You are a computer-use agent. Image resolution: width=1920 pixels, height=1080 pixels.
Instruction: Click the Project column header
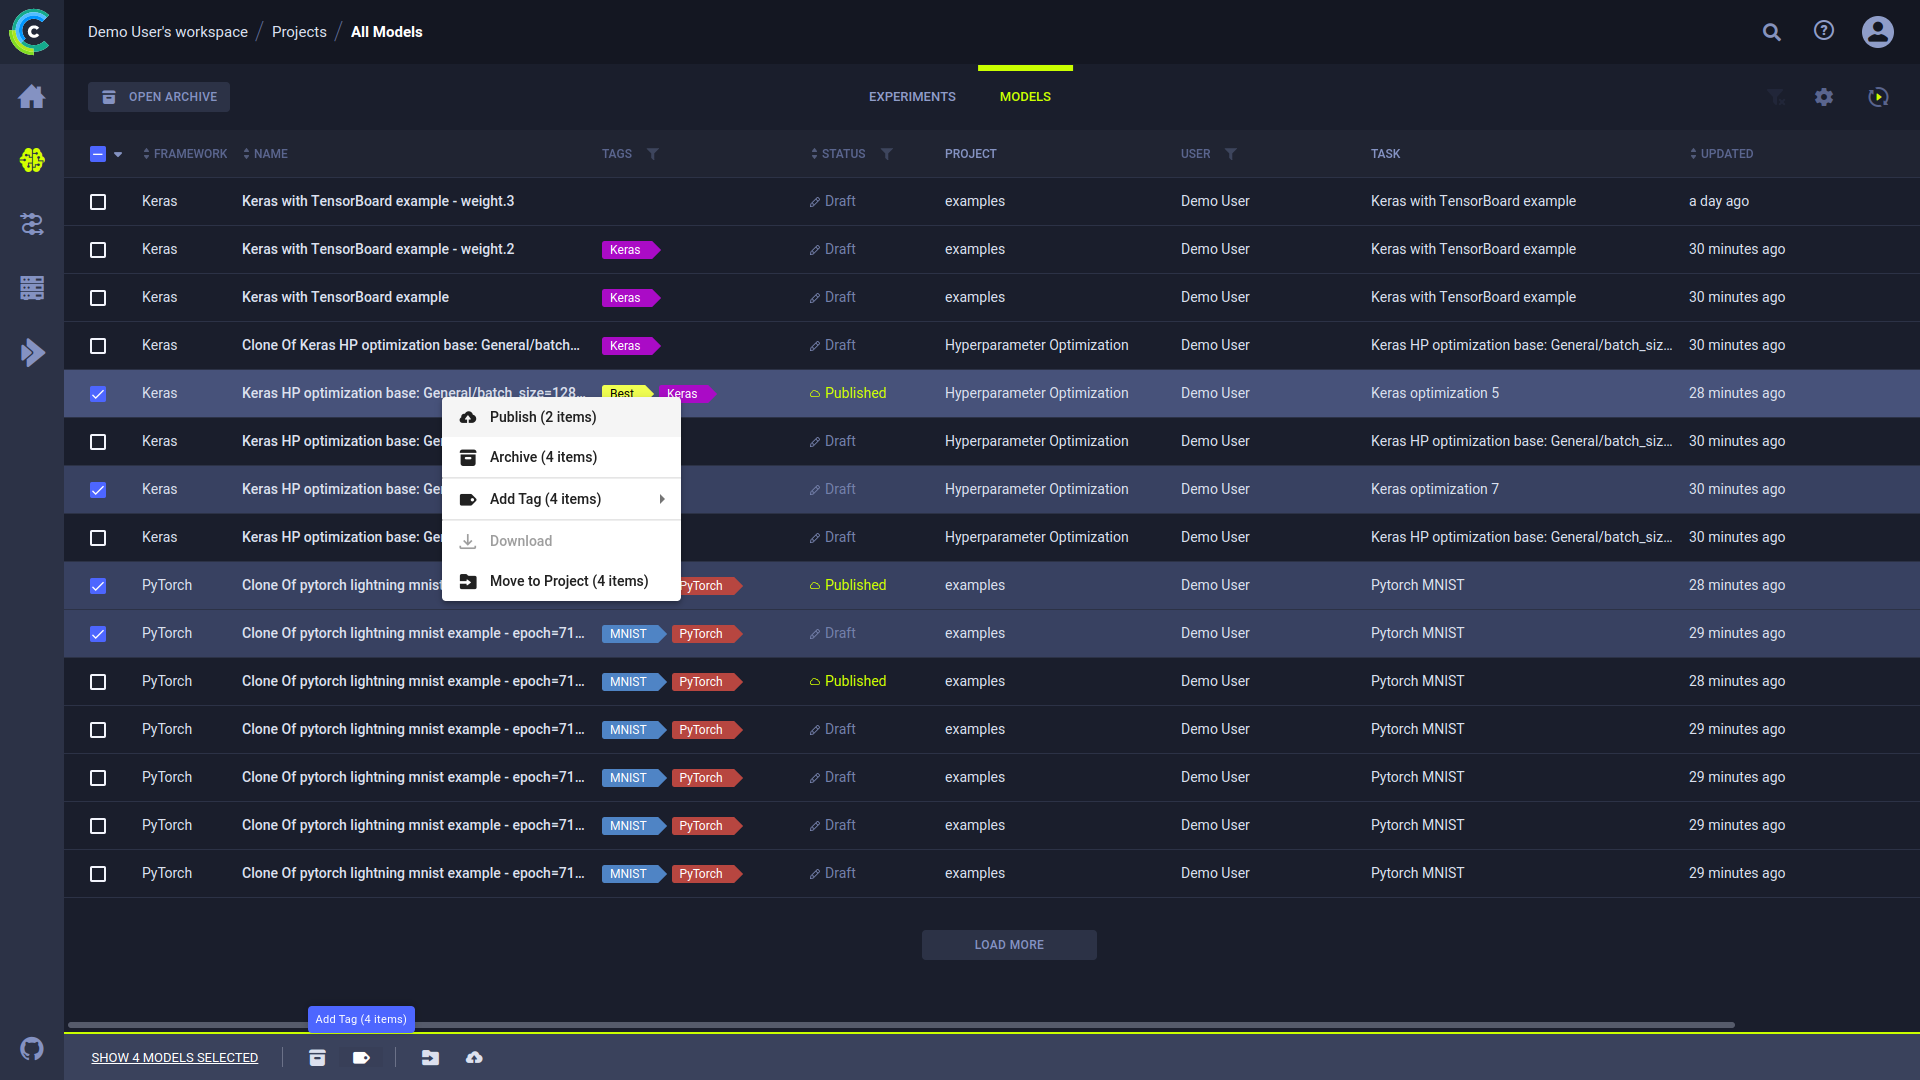click(x=971, y=154)
